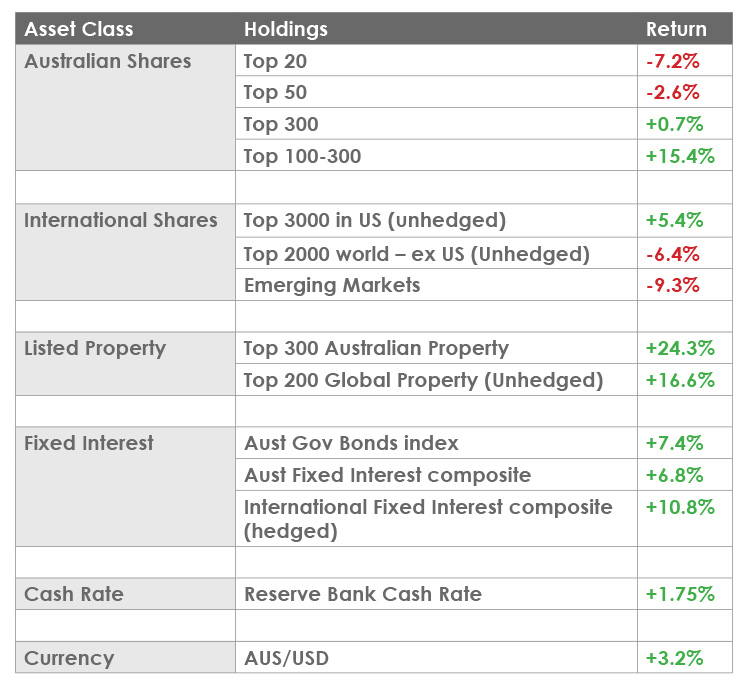748x679 pixels.
Task: Select the Australian Shares cell
Action: [x=108, y=61]
